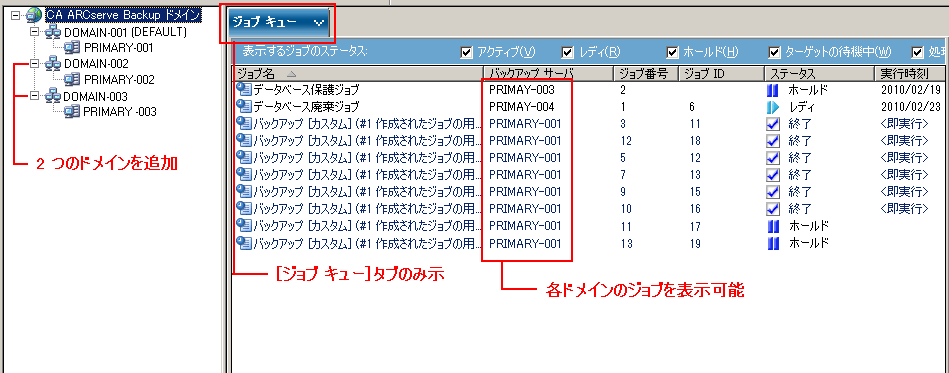The width and height of the screenshot is (949, 373).
Task: Select the データベース保護ジョブ row
Action: (x=590, y=90)
